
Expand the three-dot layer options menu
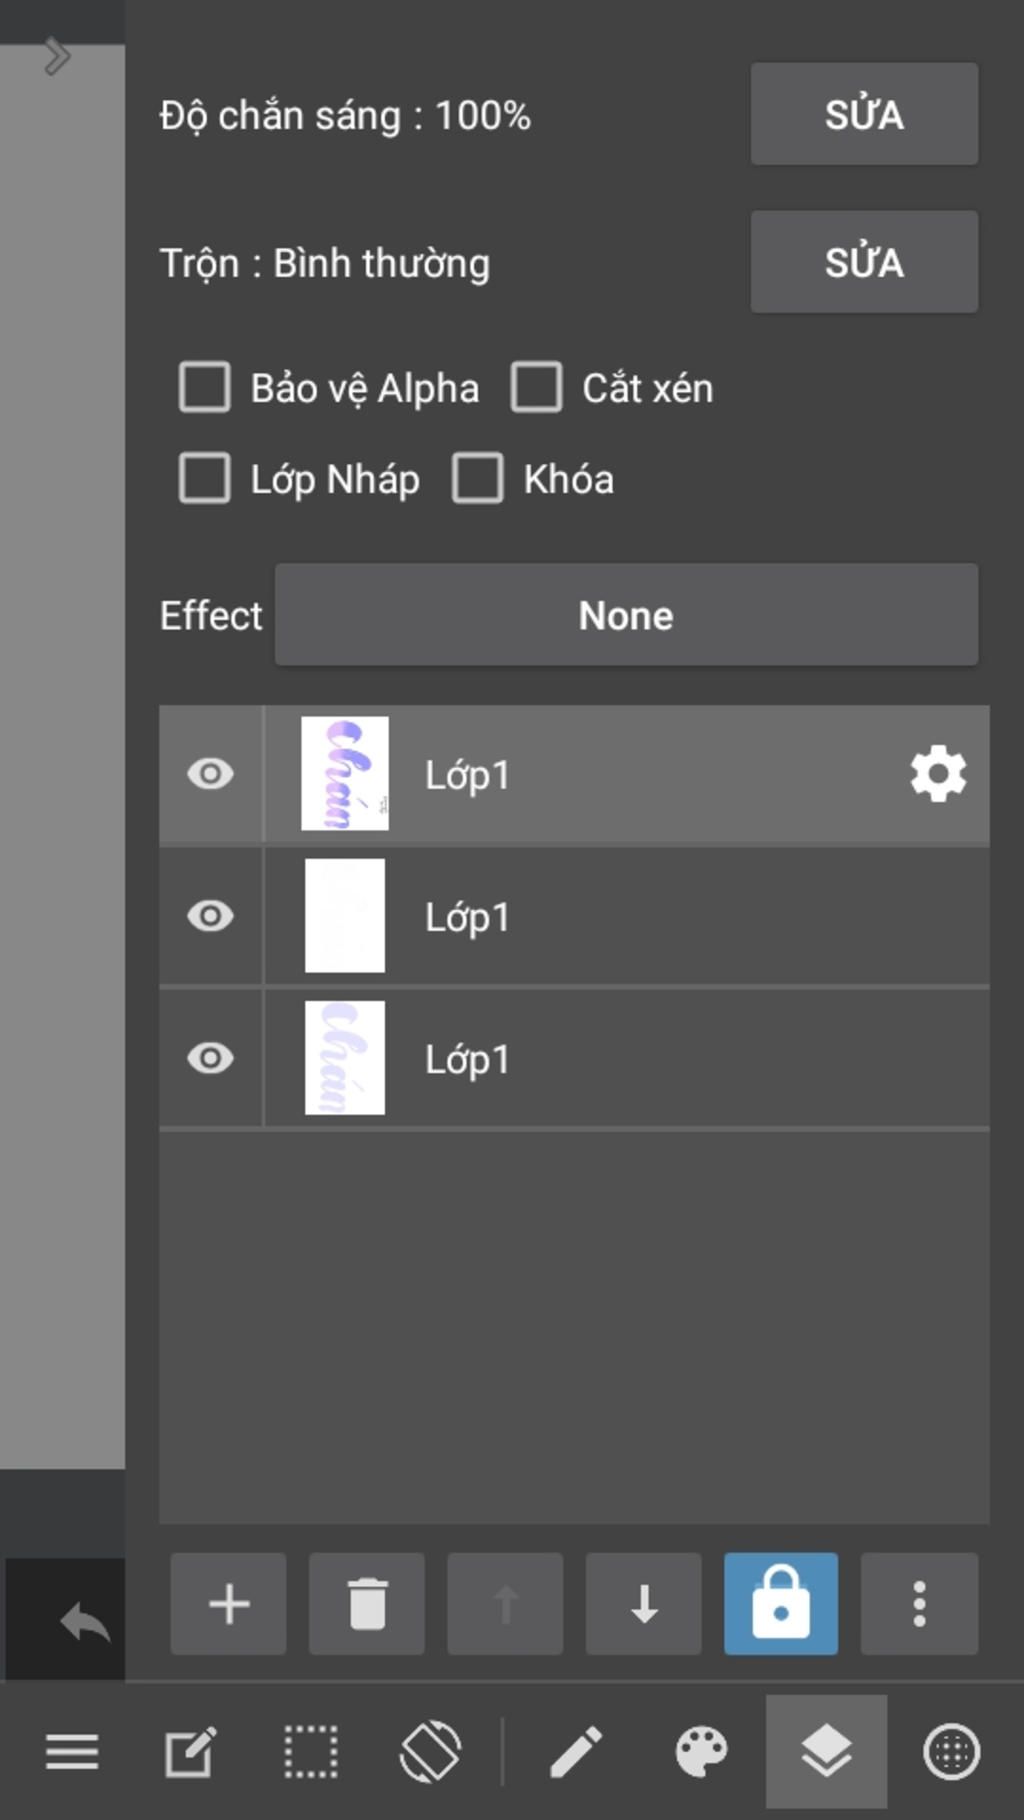coord(919,1604)
